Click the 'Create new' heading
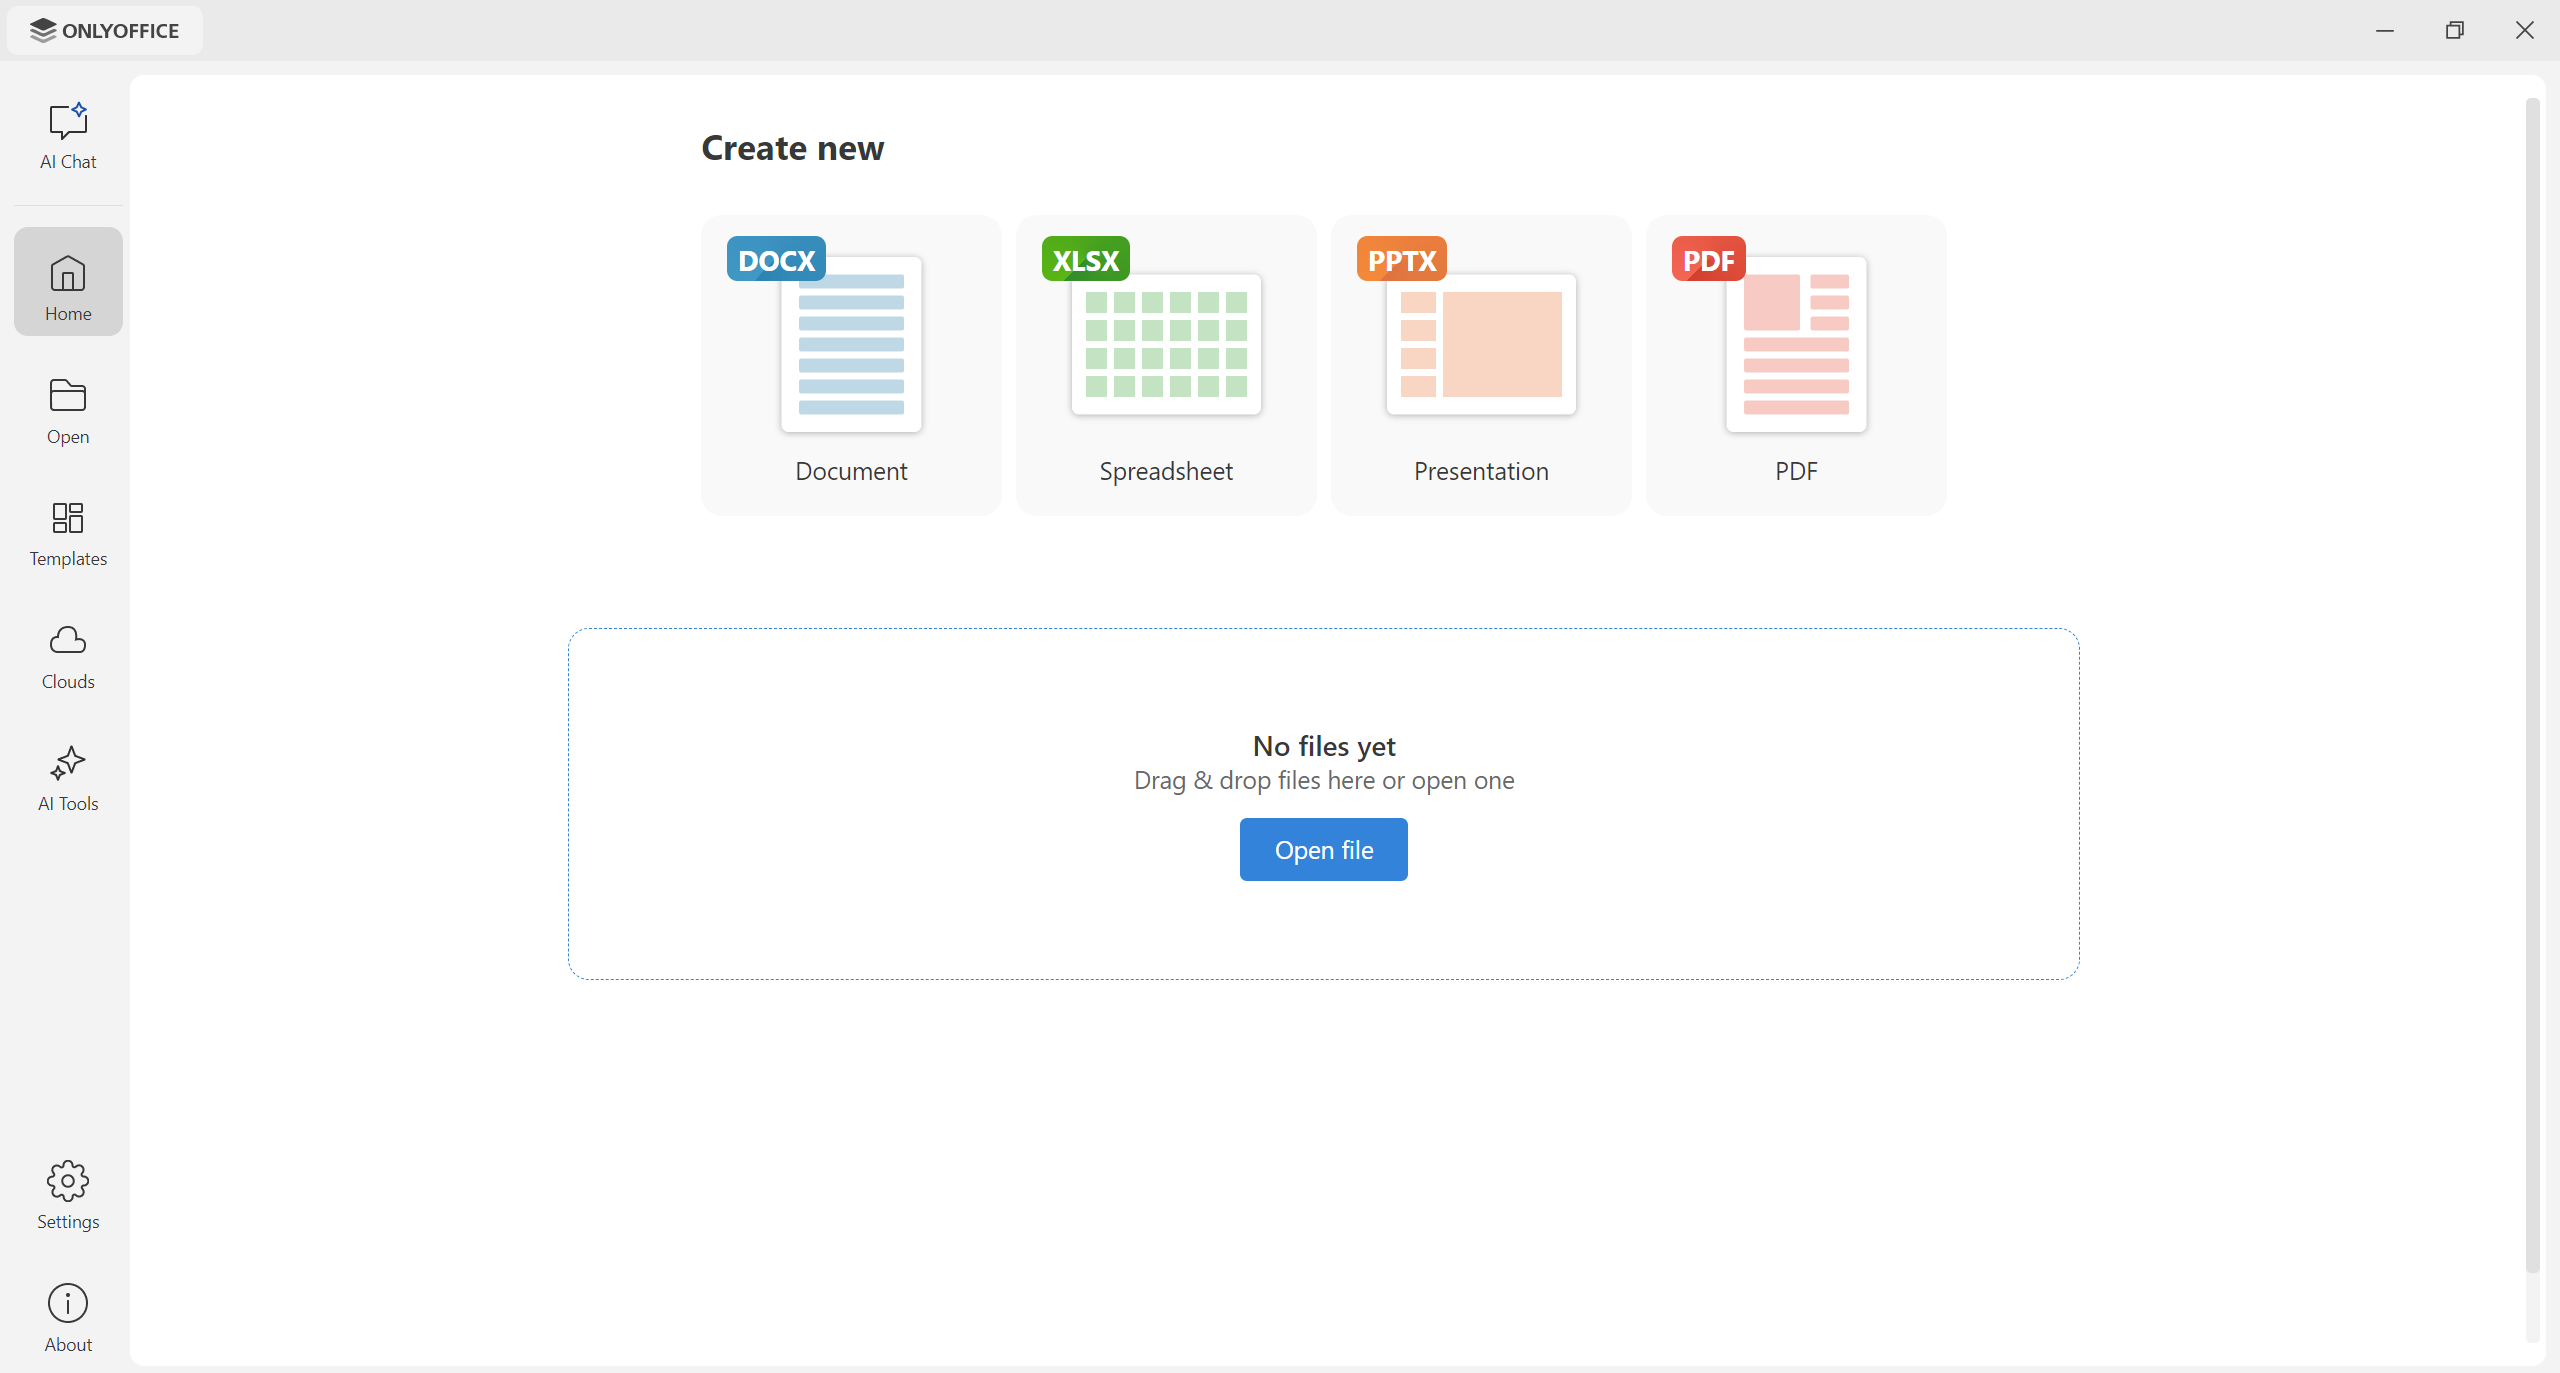The height and width of the screenshot is (1373, 2560). click(792, 148)
